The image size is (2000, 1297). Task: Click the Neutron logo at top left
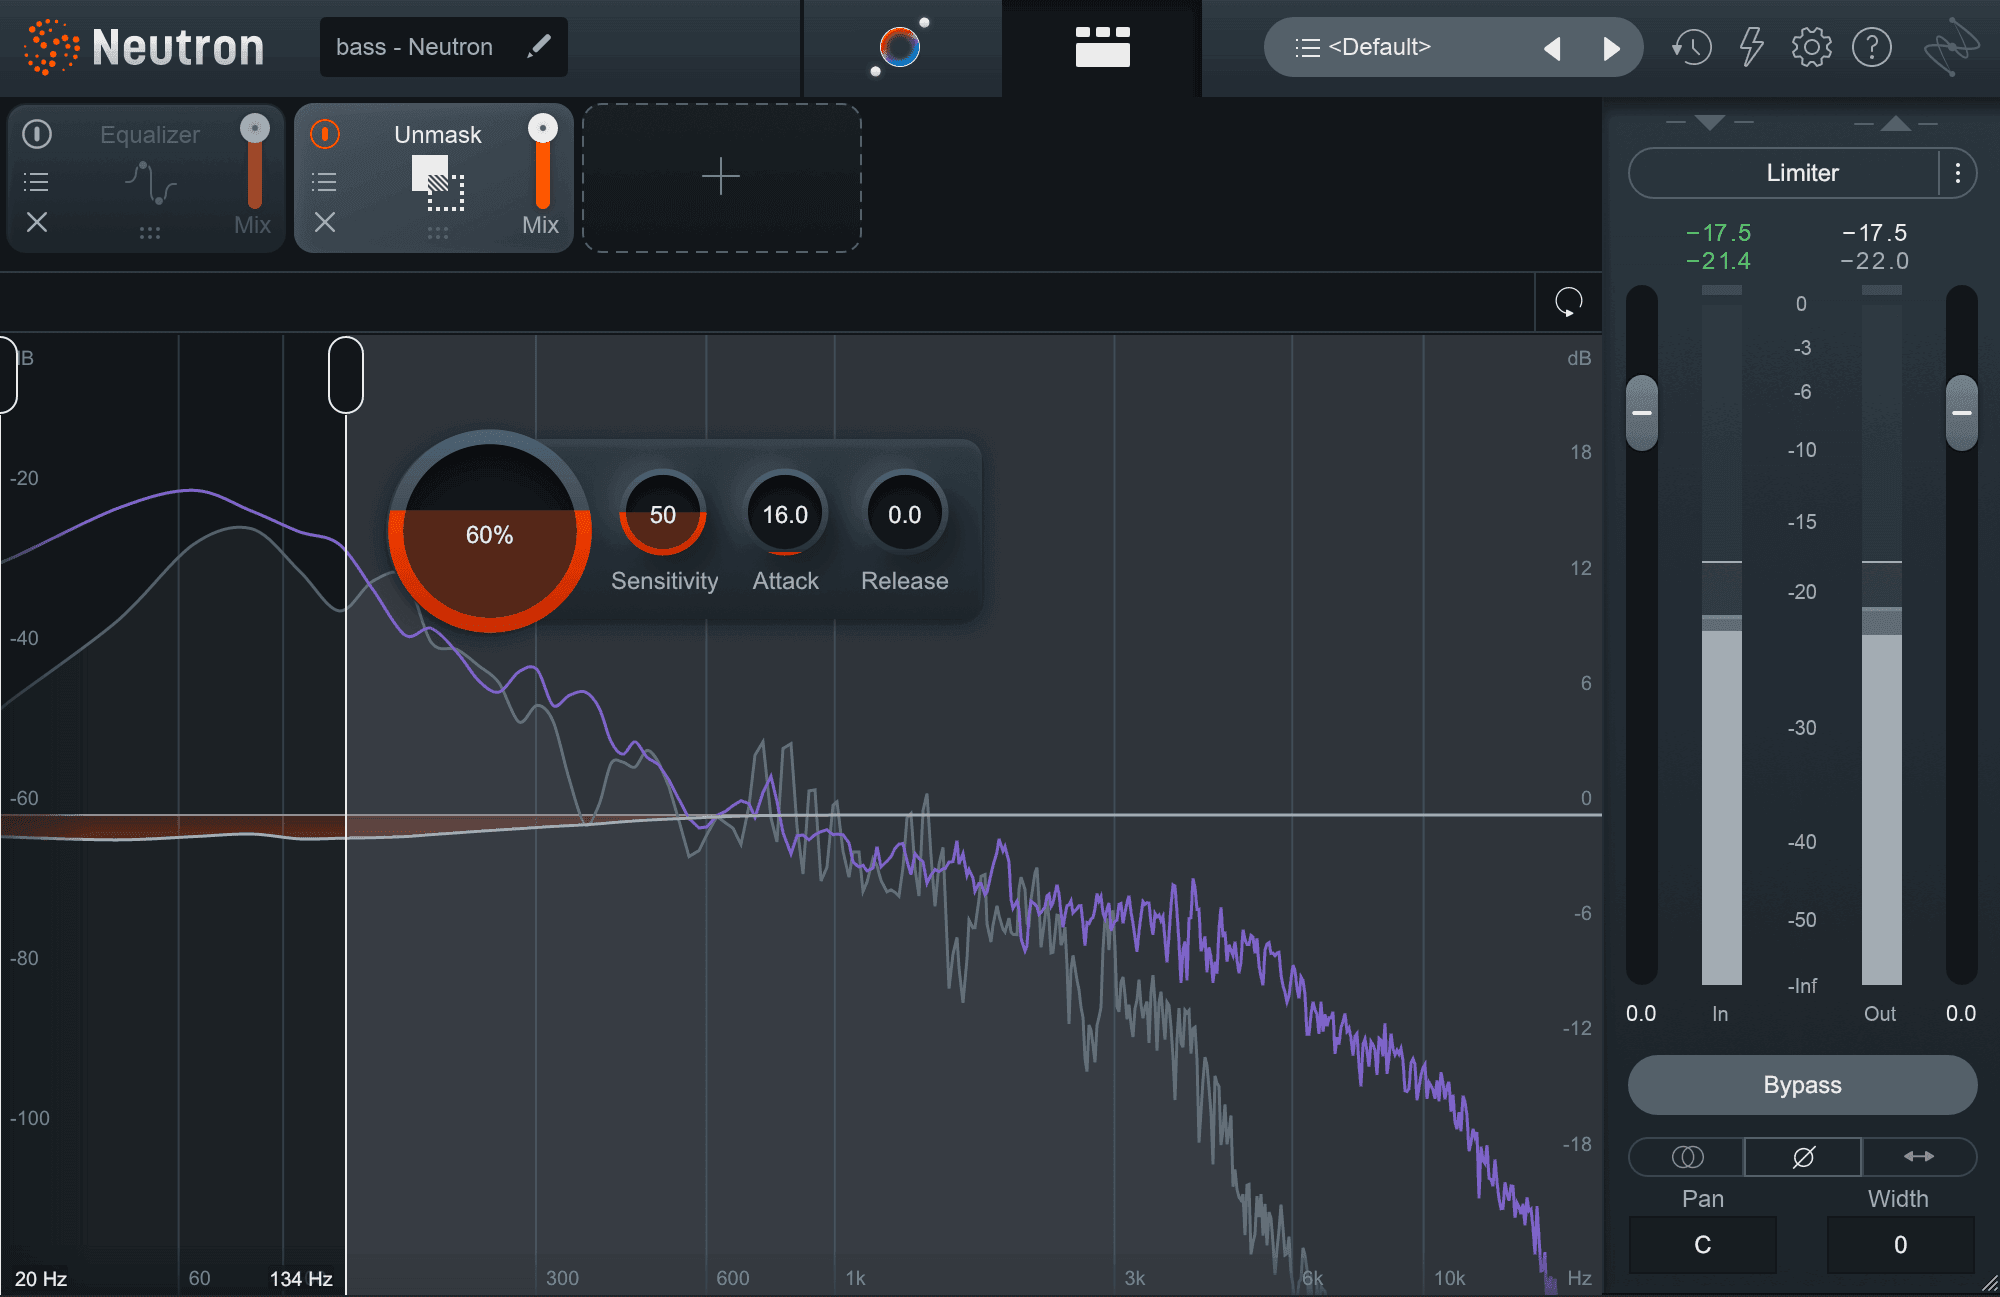(x=144, y=47)
